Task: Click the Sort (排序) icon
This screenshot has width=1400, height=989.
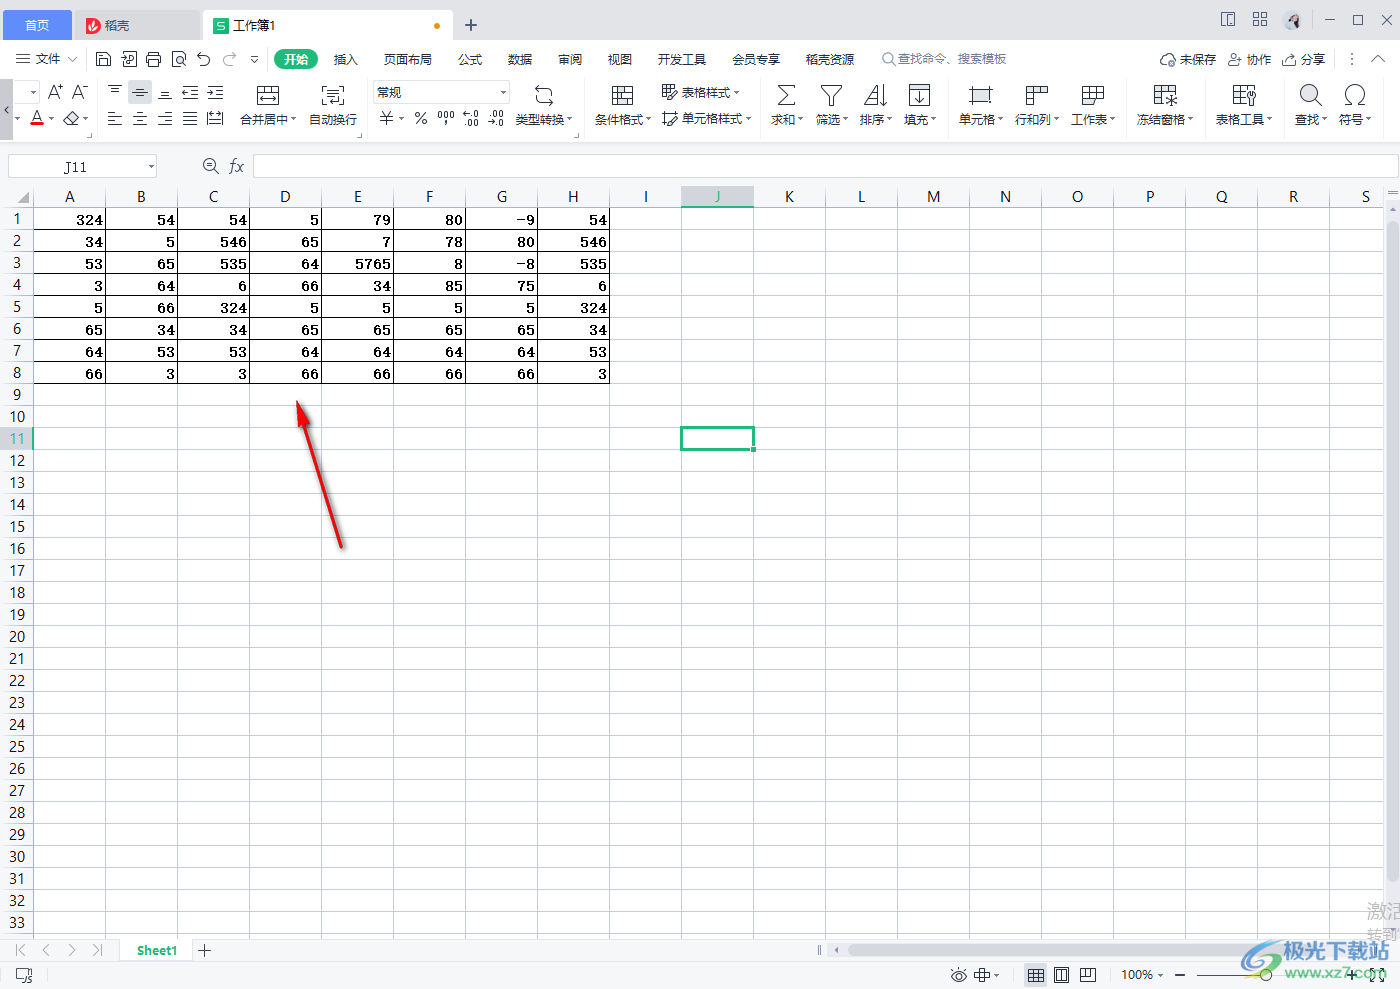Action: tap(875, 95)
